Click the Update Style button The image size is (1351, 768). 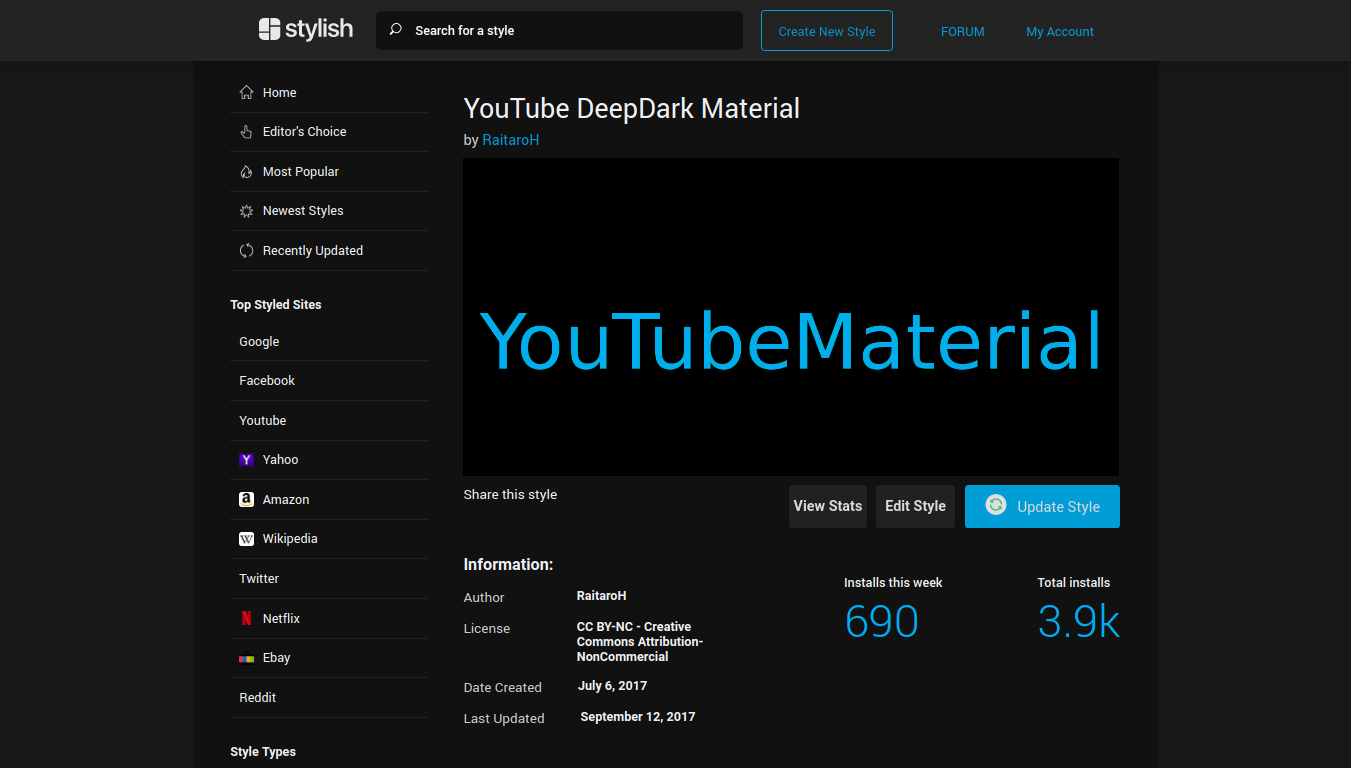pos(1042,506)
